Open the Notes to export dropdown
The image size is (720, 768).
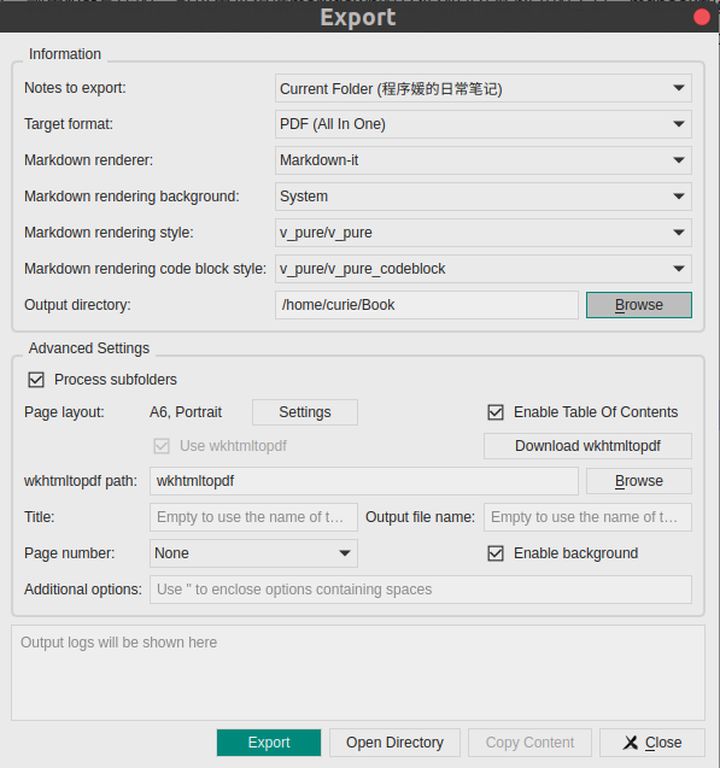point(483,88)
